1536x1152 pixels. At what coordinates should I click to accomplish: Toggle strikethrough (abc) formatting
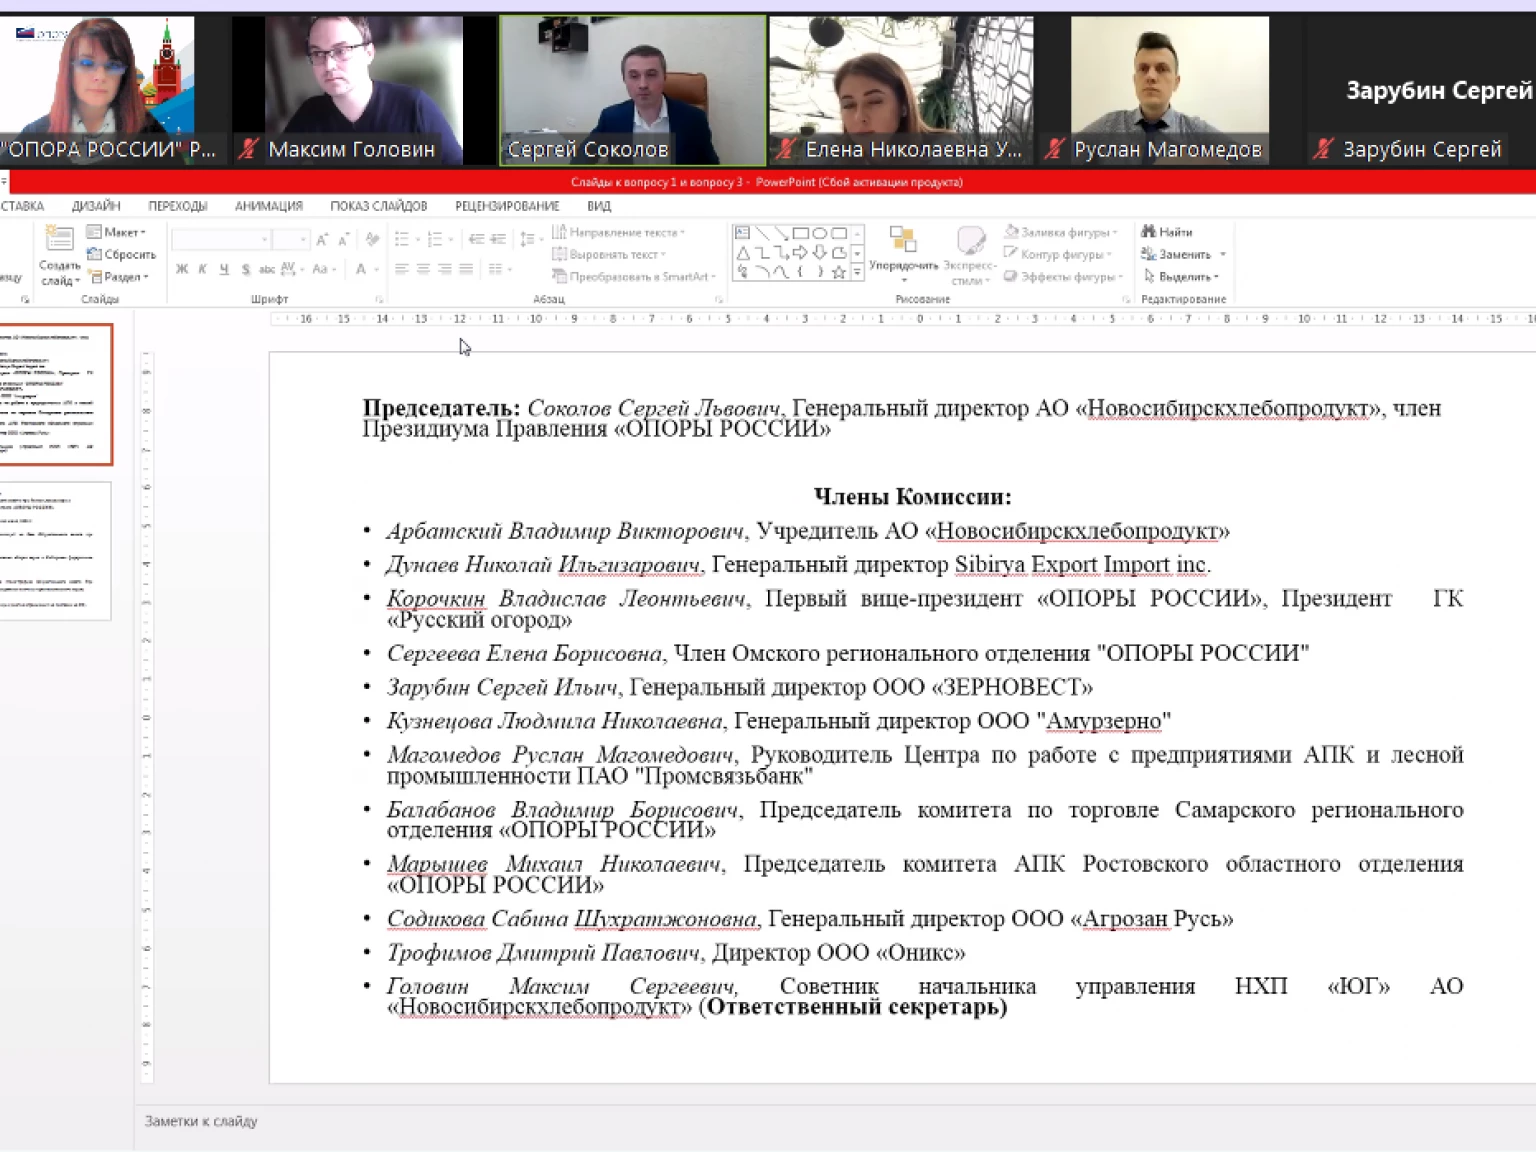coord(267,269)
